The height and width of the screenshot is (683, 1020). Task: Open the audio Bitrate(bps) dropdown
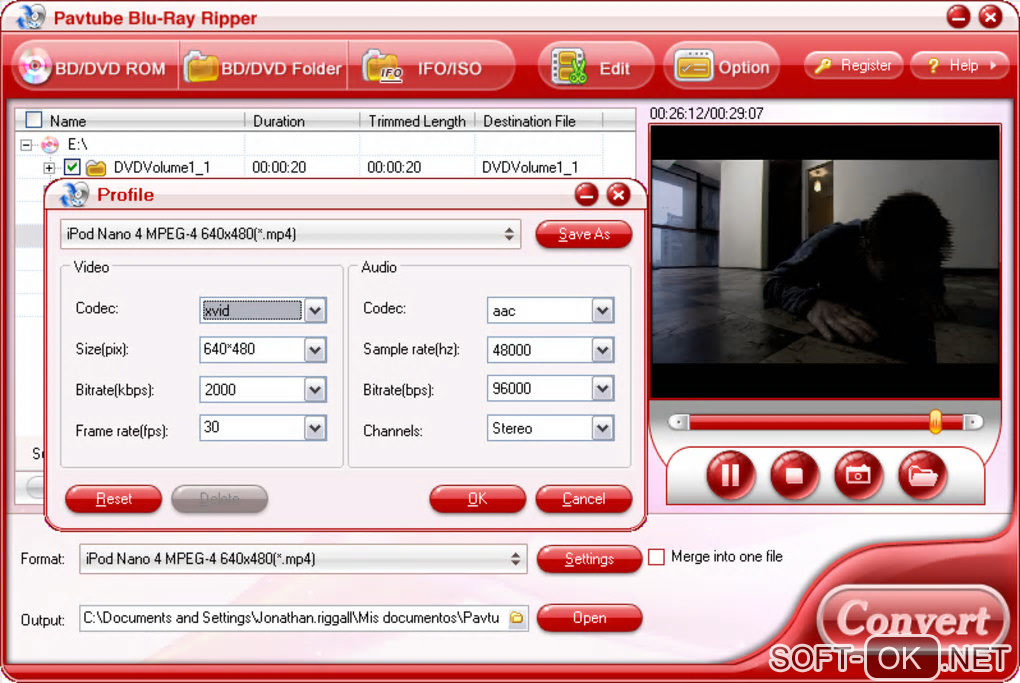(603, 389)
